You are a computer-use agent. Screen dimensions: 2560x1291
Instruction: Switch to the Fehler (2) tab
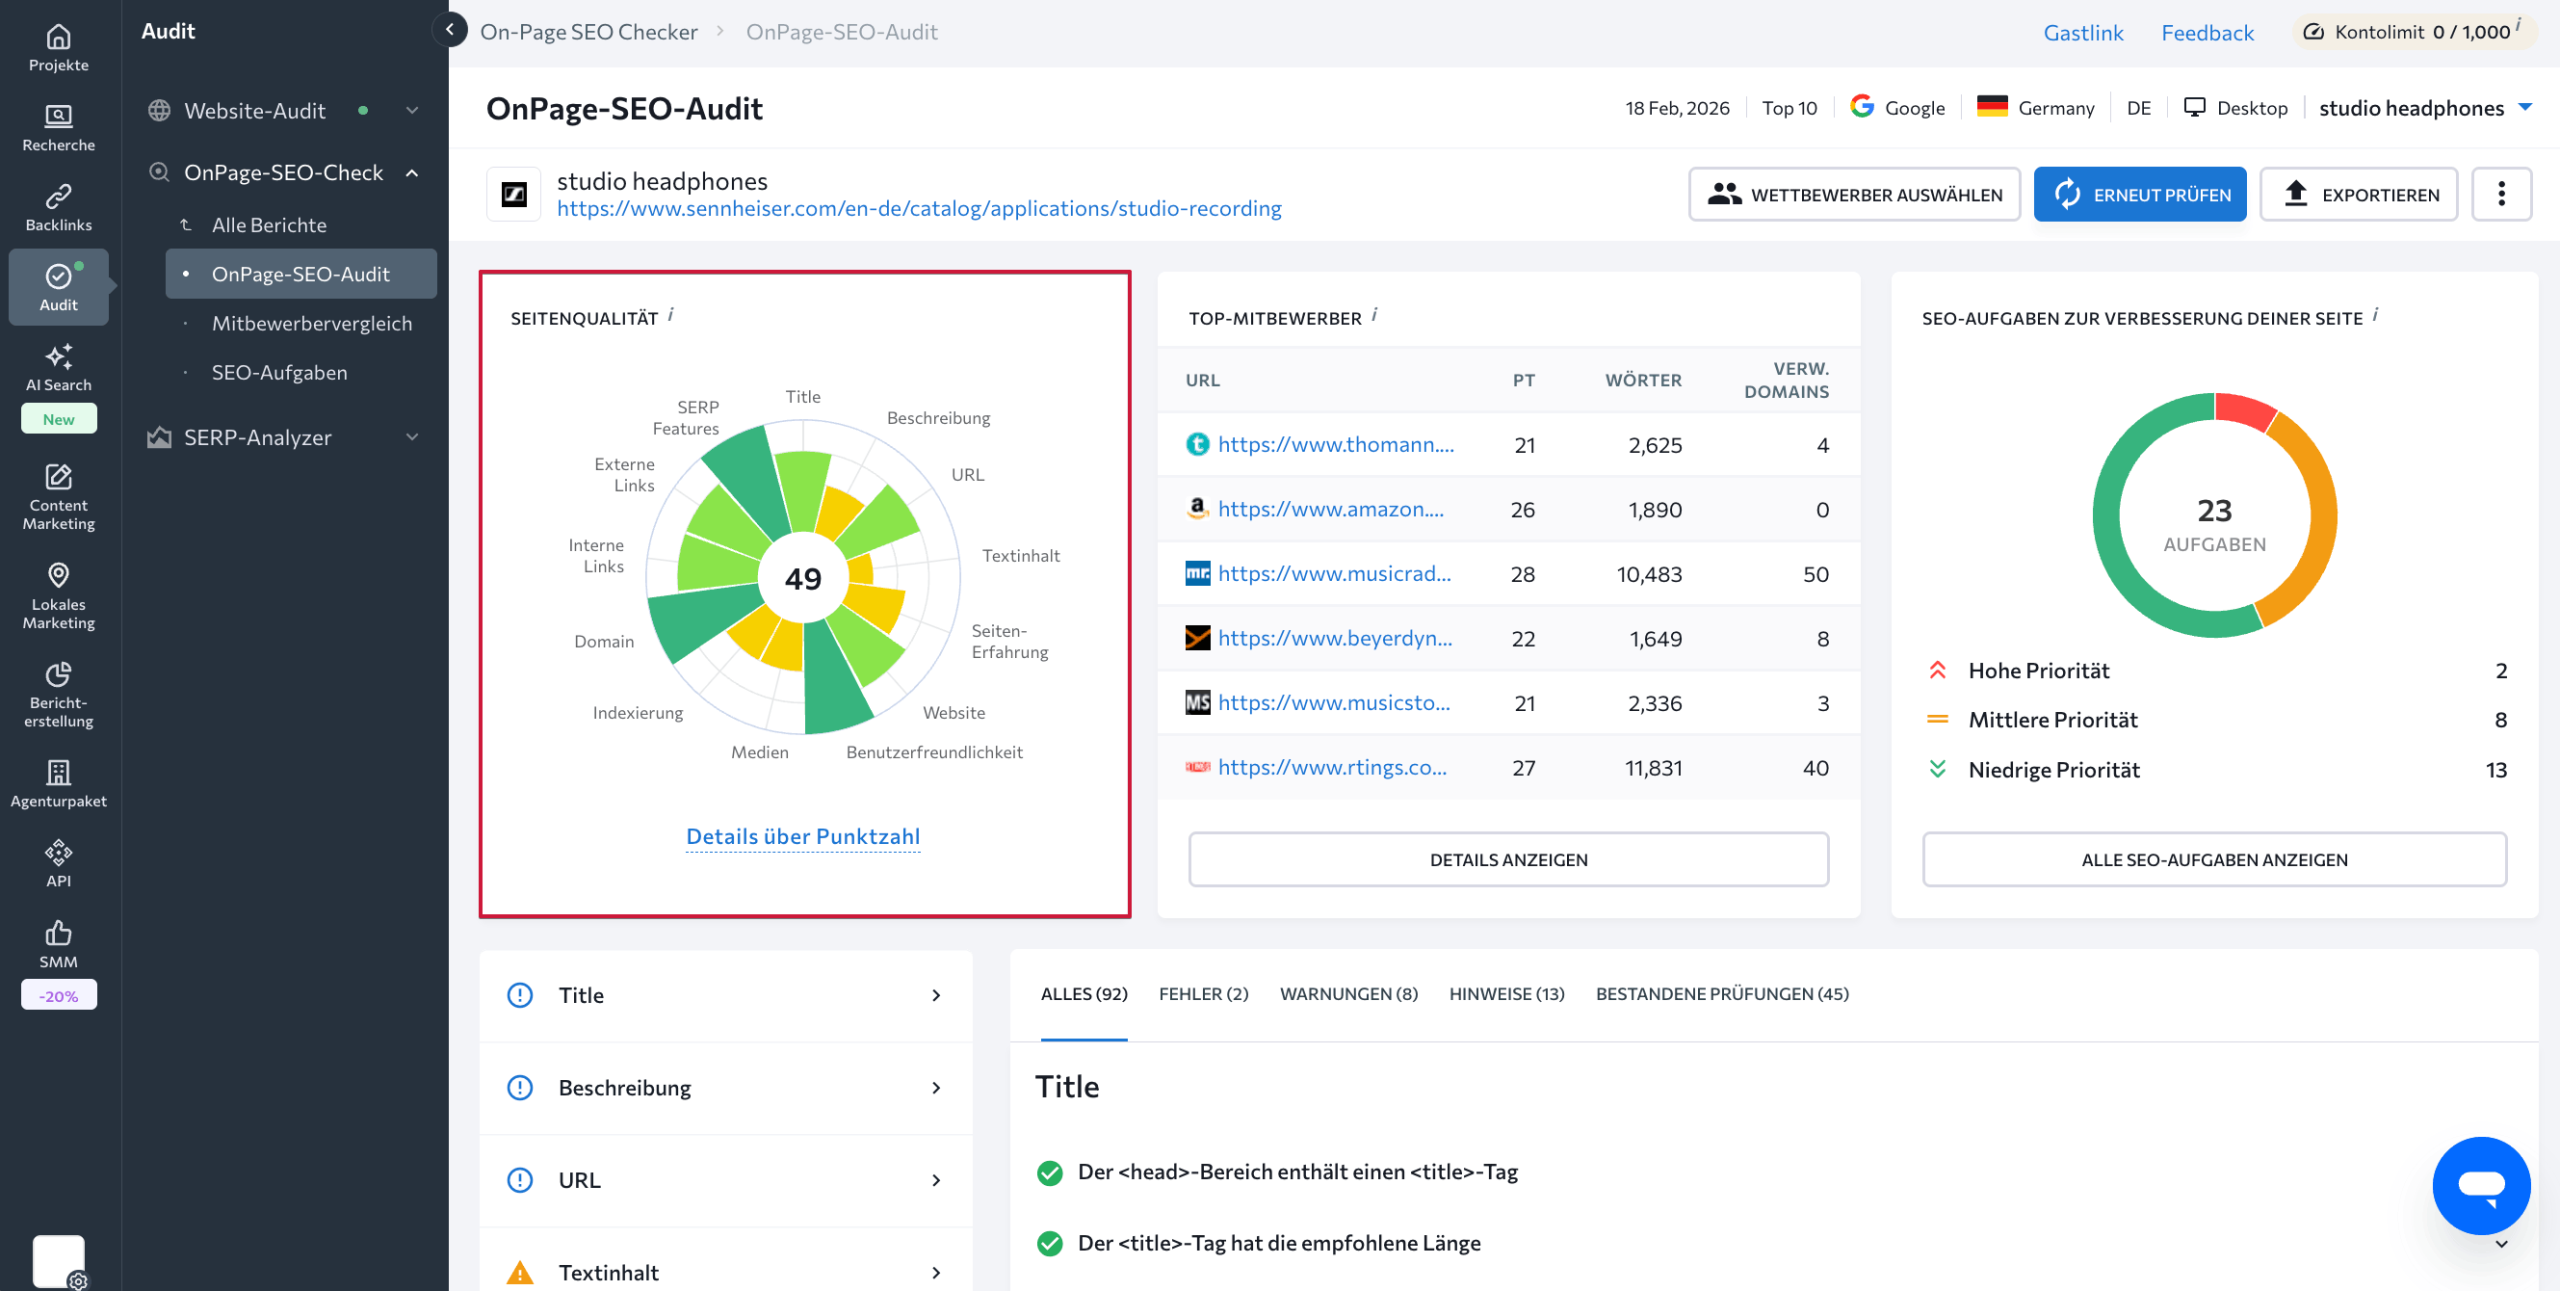pyautogui.click(x=1203, y=994)
